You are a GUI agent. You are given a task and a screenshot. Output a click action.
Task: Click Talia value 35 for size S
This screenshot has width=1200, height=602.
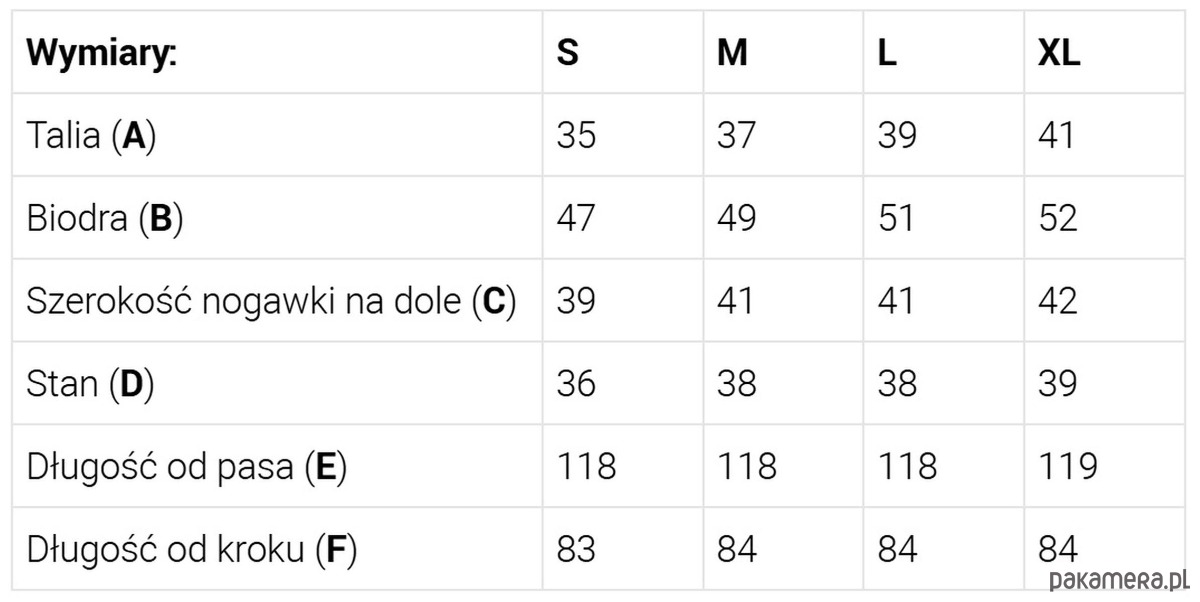click(x=576, y=135)
